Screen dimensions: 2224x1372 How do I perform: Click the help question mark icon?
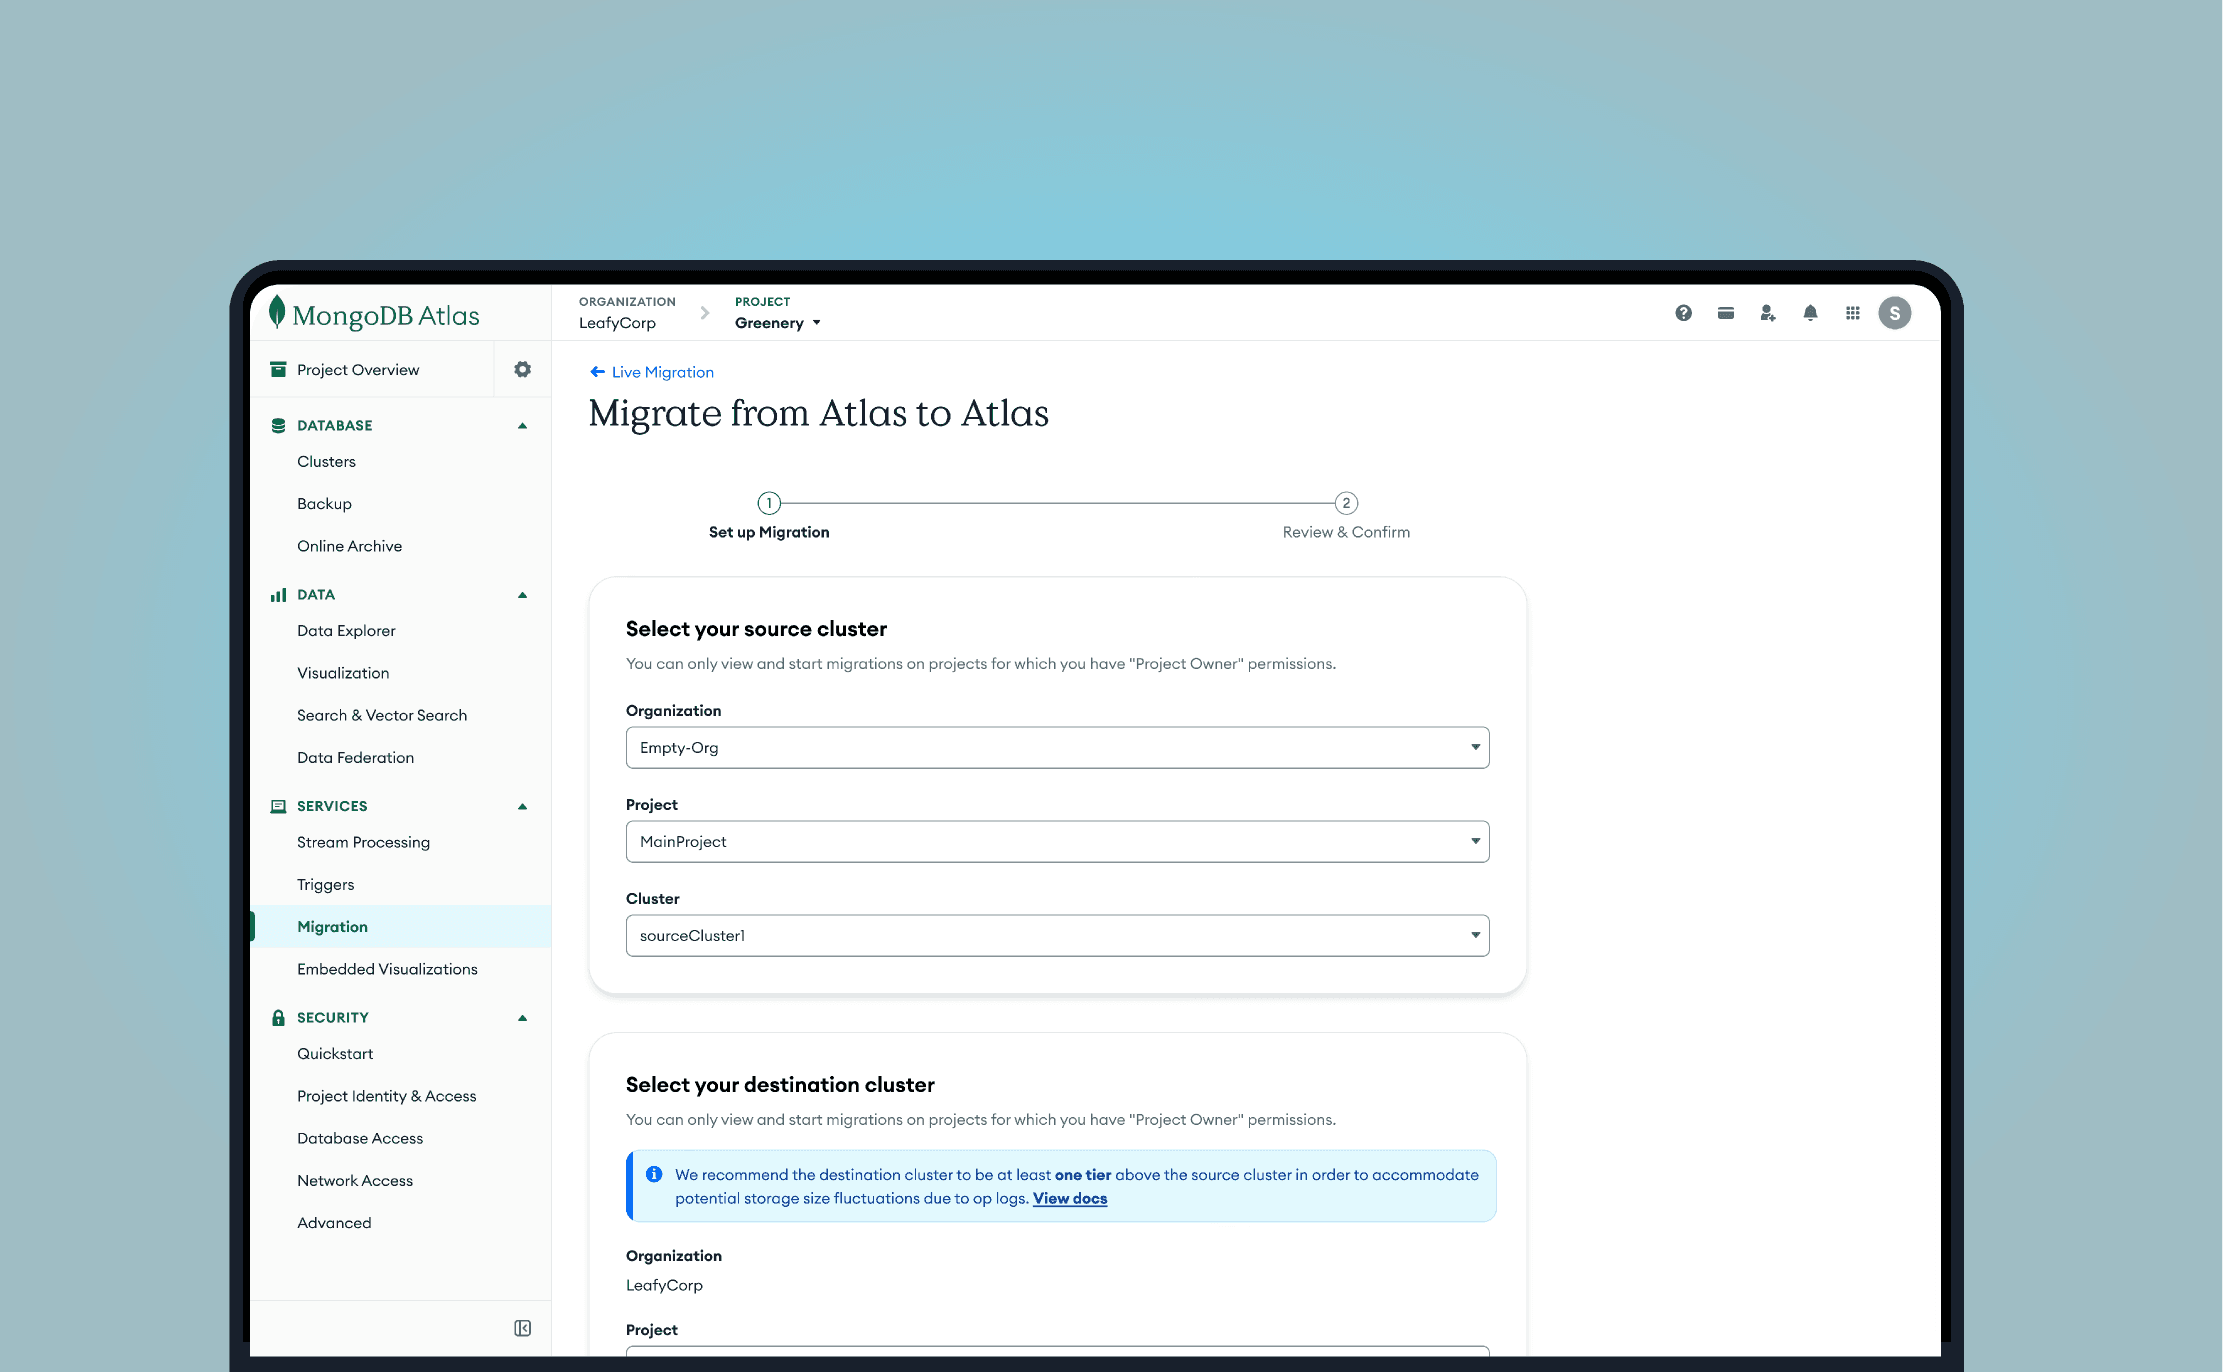coord(1683,313)
